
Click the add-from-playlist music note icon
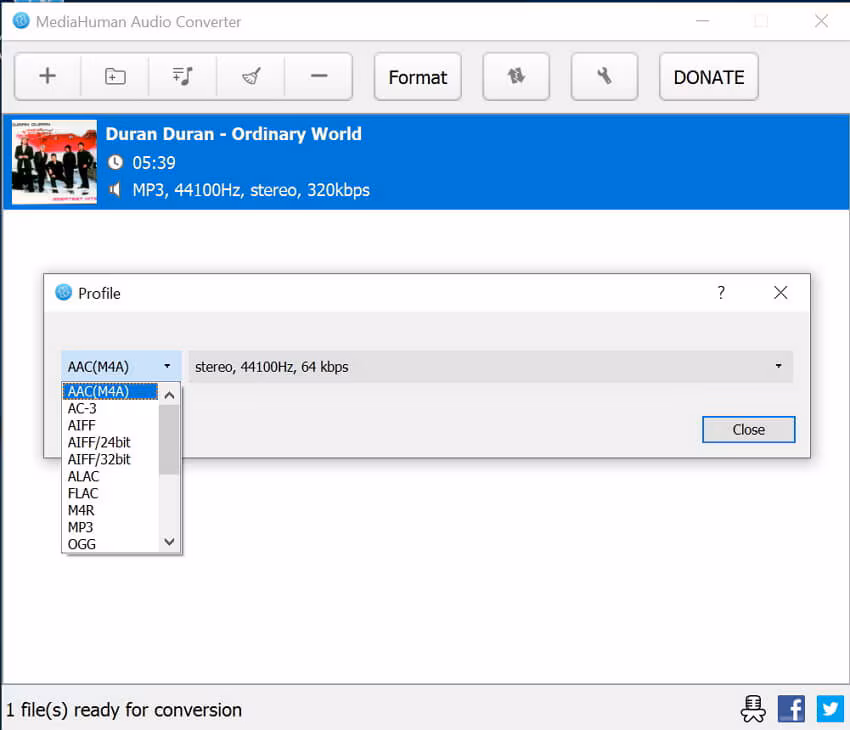(183, 76)
